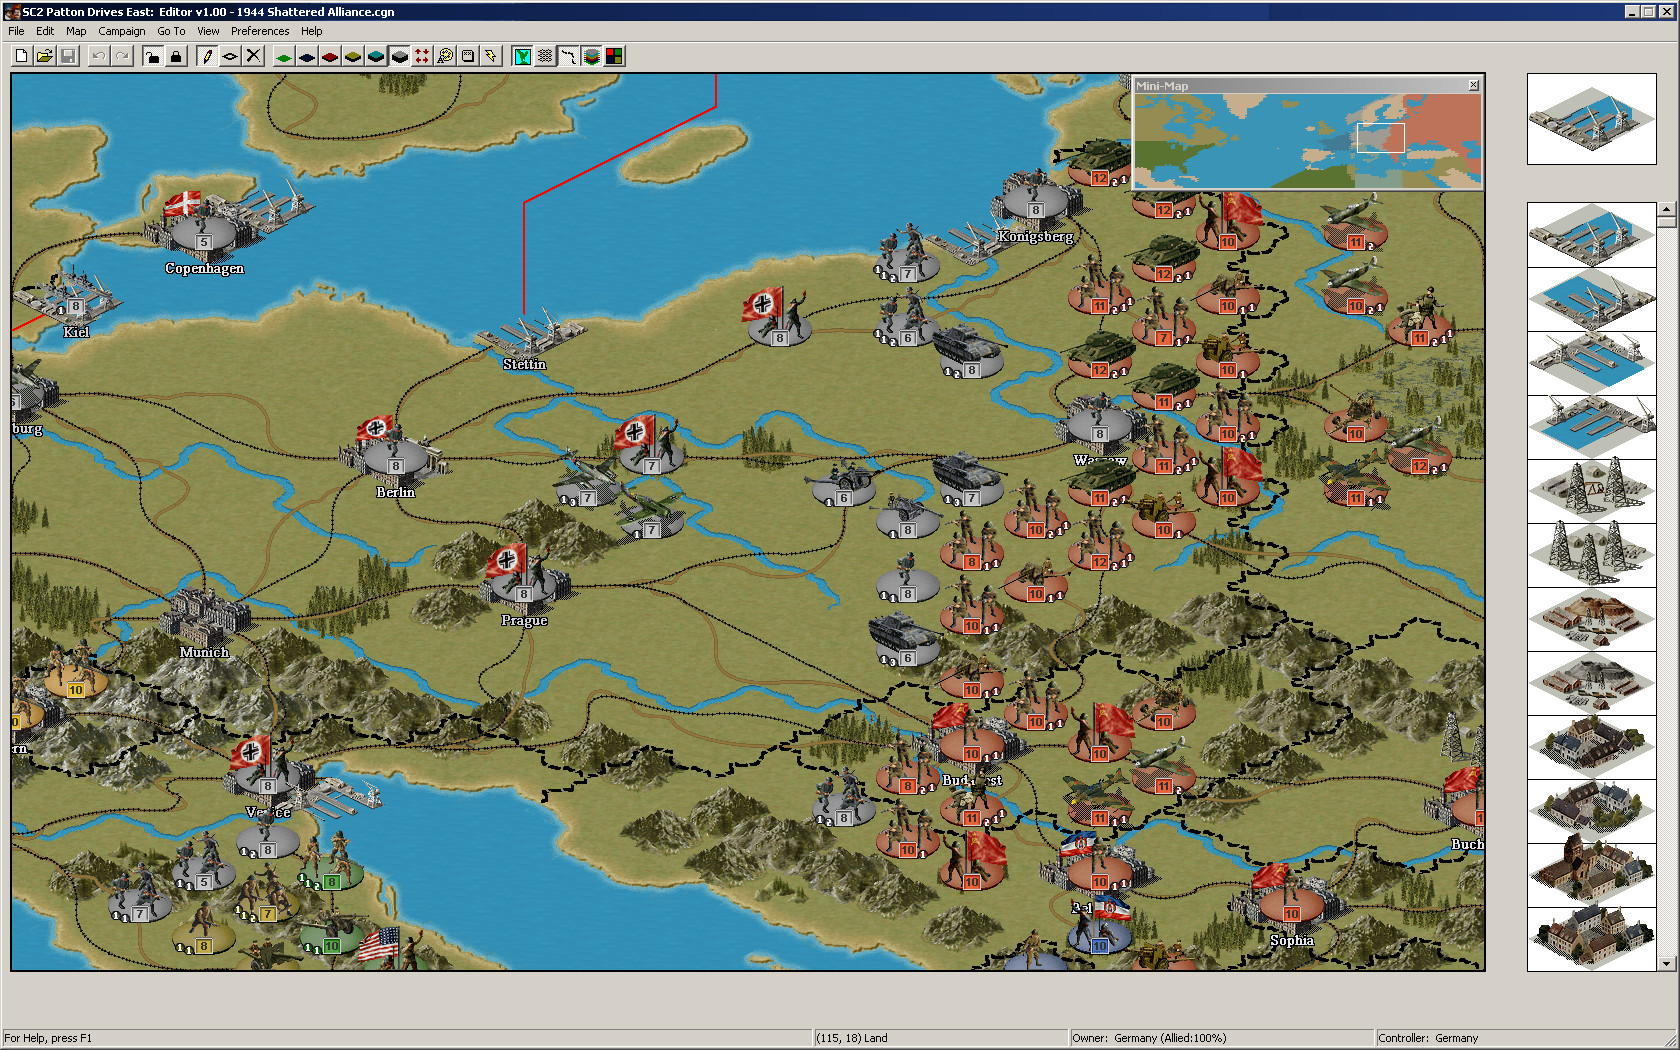Open the Preferences menu
Image resolution: width=1680 pixels, height=1050 pixels.
click(x=259, y=31)
